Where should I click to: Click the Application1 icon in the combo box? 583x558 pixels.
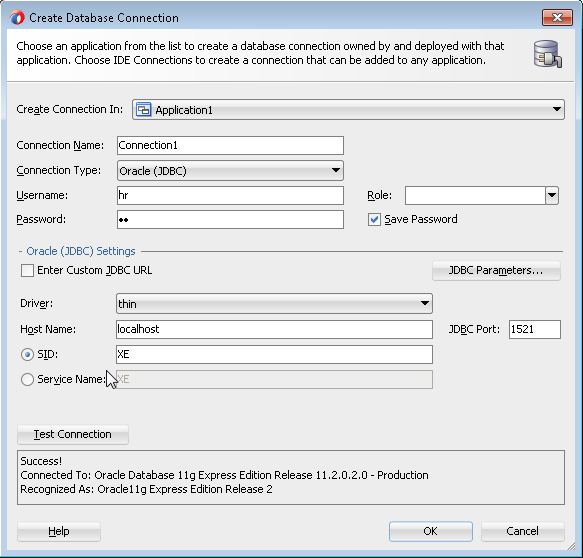pyautogui.click(x=144, y=110)
